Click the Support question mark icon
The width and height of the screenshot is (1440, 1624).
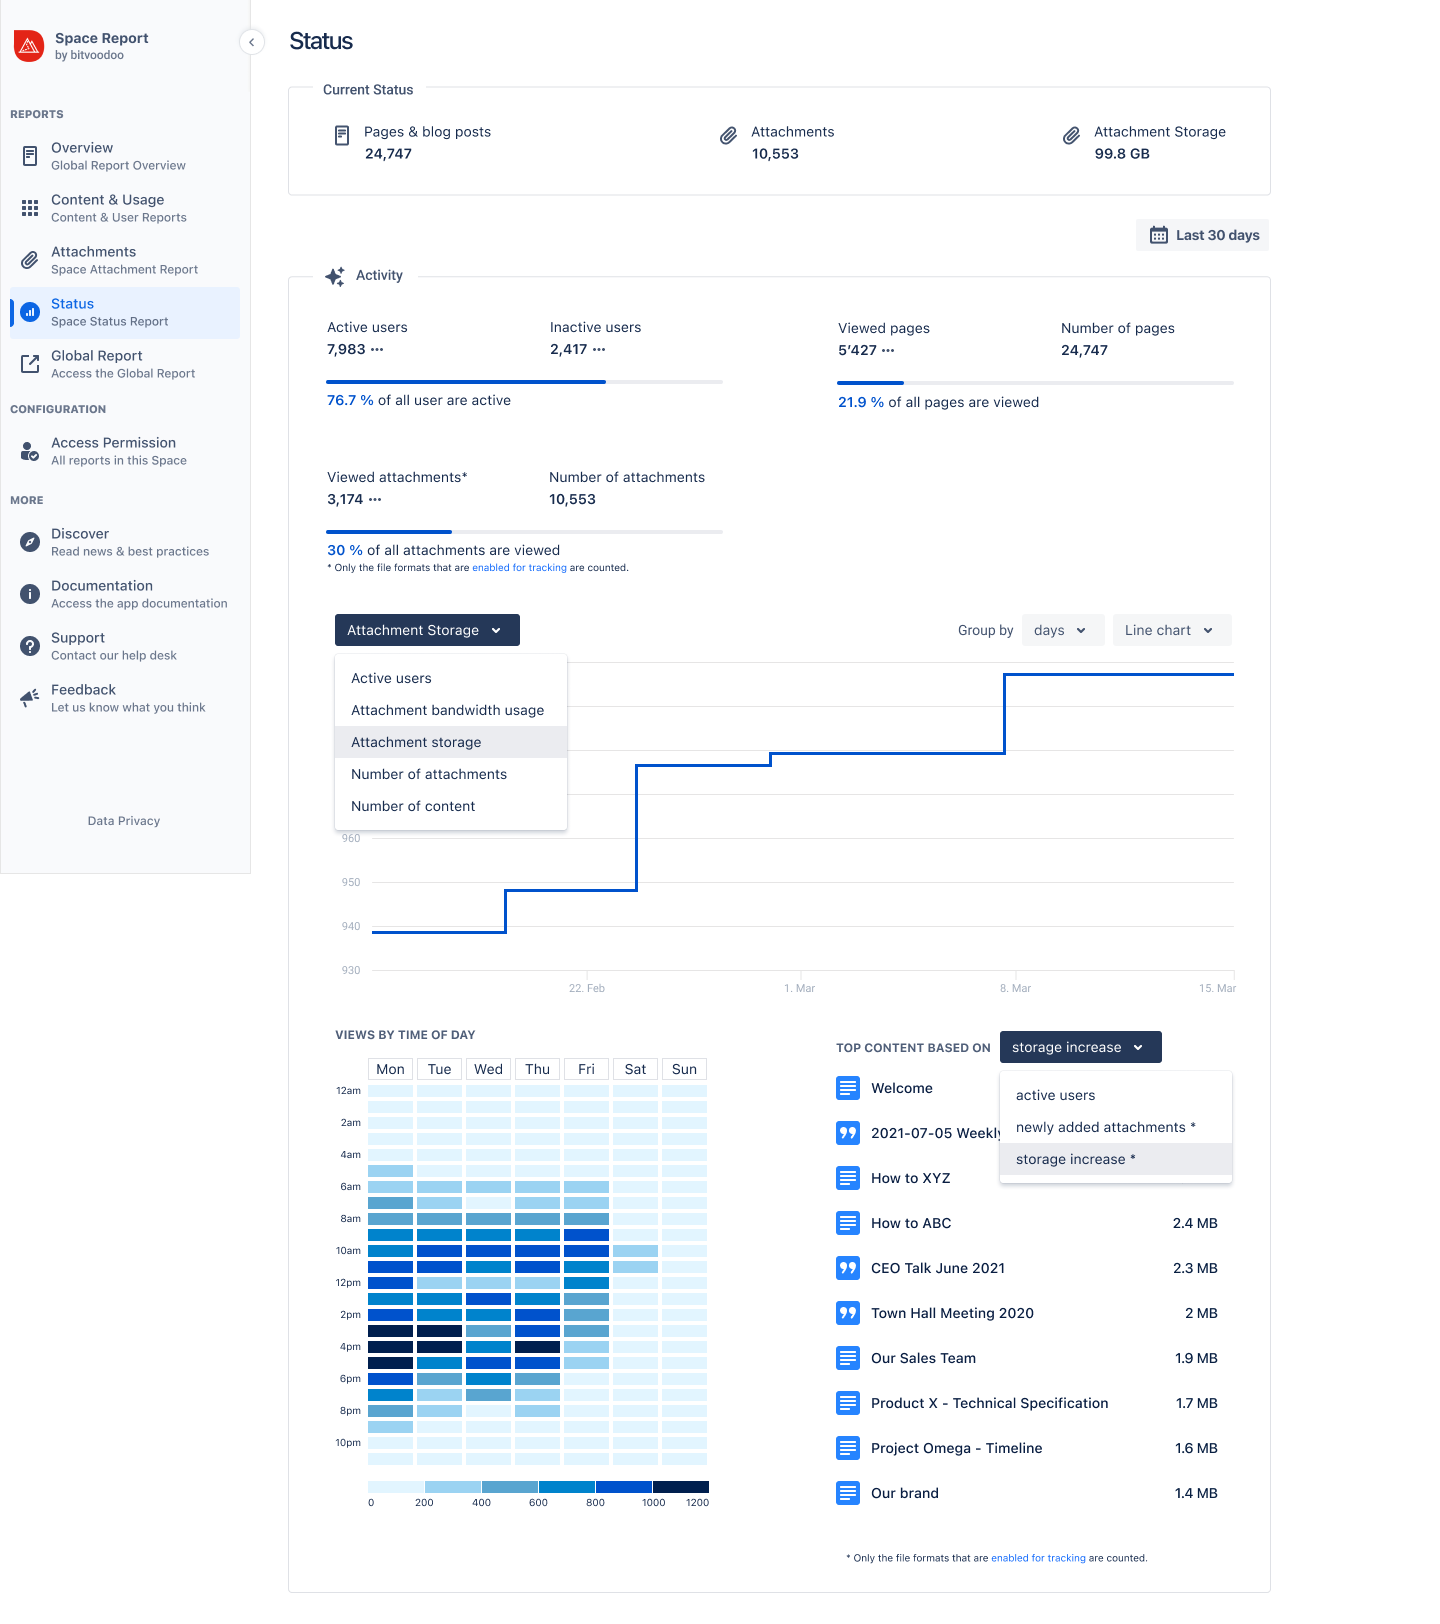pos(30,646)
